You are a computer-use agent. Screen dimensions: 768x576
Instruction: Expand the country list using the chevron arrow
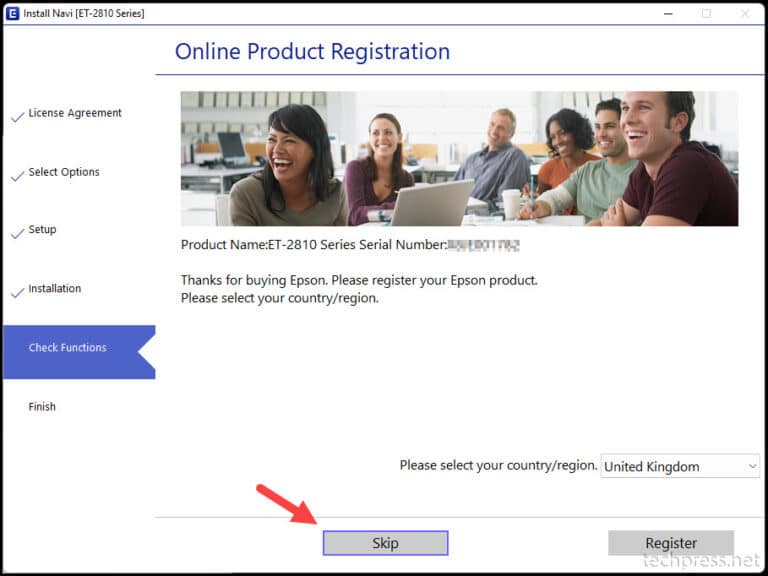tap(752, 466)
